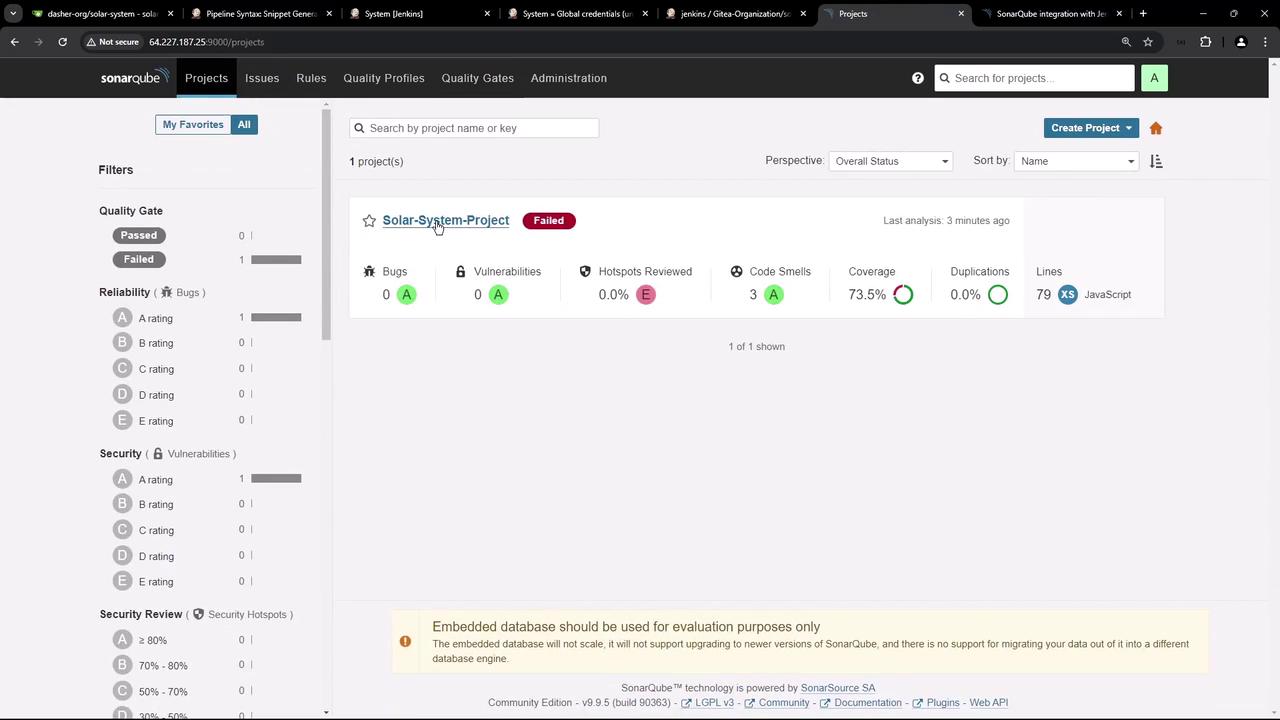
Task: Focus the Search by project name or key field
Action: [x=474, y=128]
